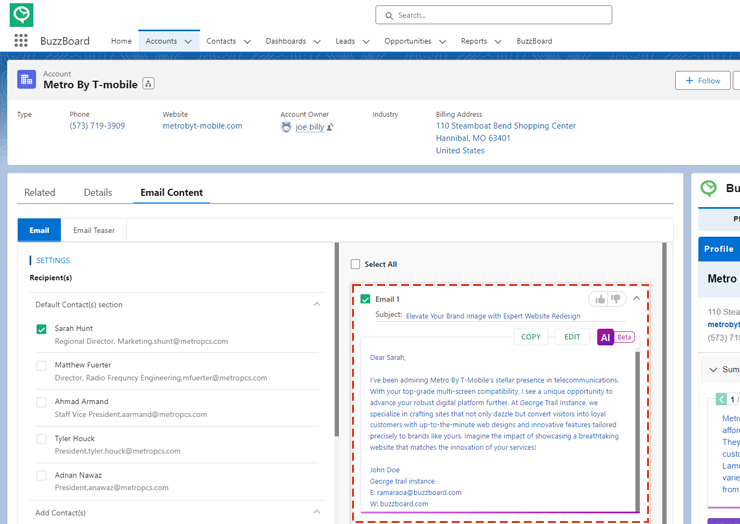Open the Leads dropdown chevron
The image size is (740, 524).
tap(366, 42)
